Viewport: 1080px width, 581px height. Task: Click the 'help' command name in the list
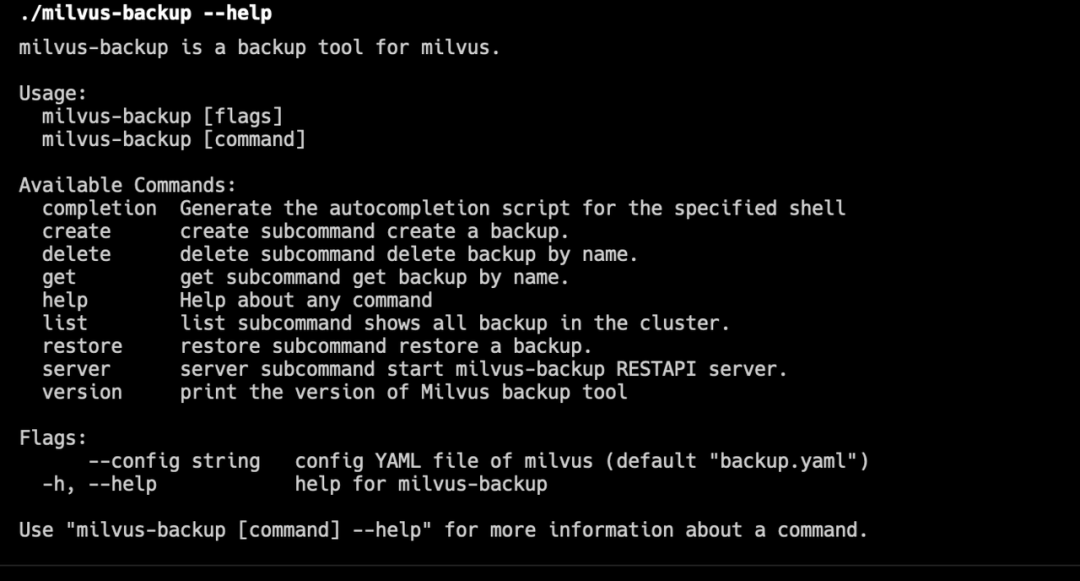(x=65, y=300)
